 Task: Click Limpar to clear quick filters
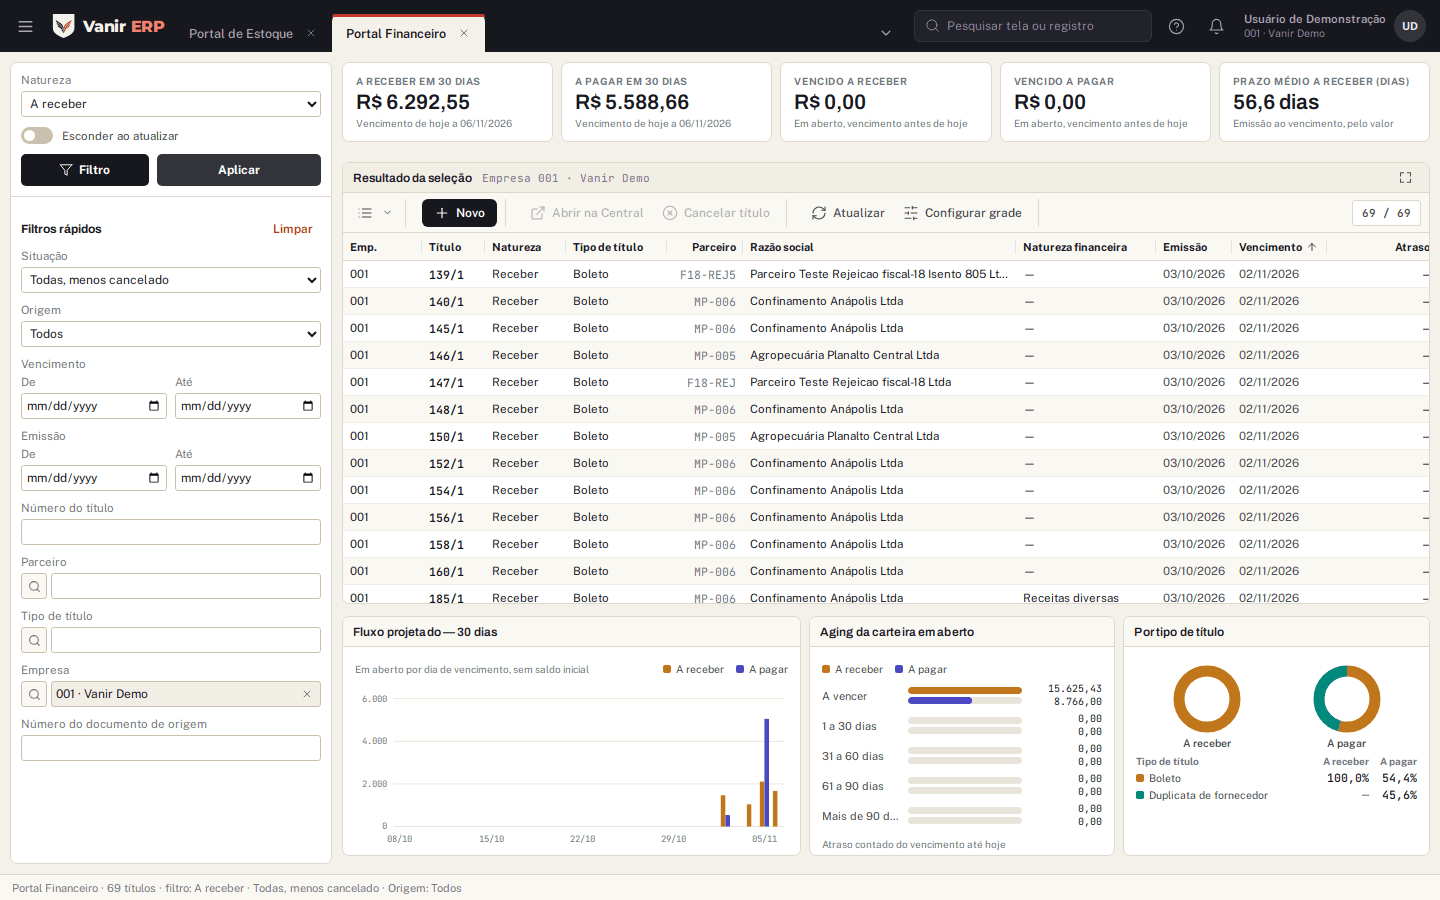click(293, 229)
